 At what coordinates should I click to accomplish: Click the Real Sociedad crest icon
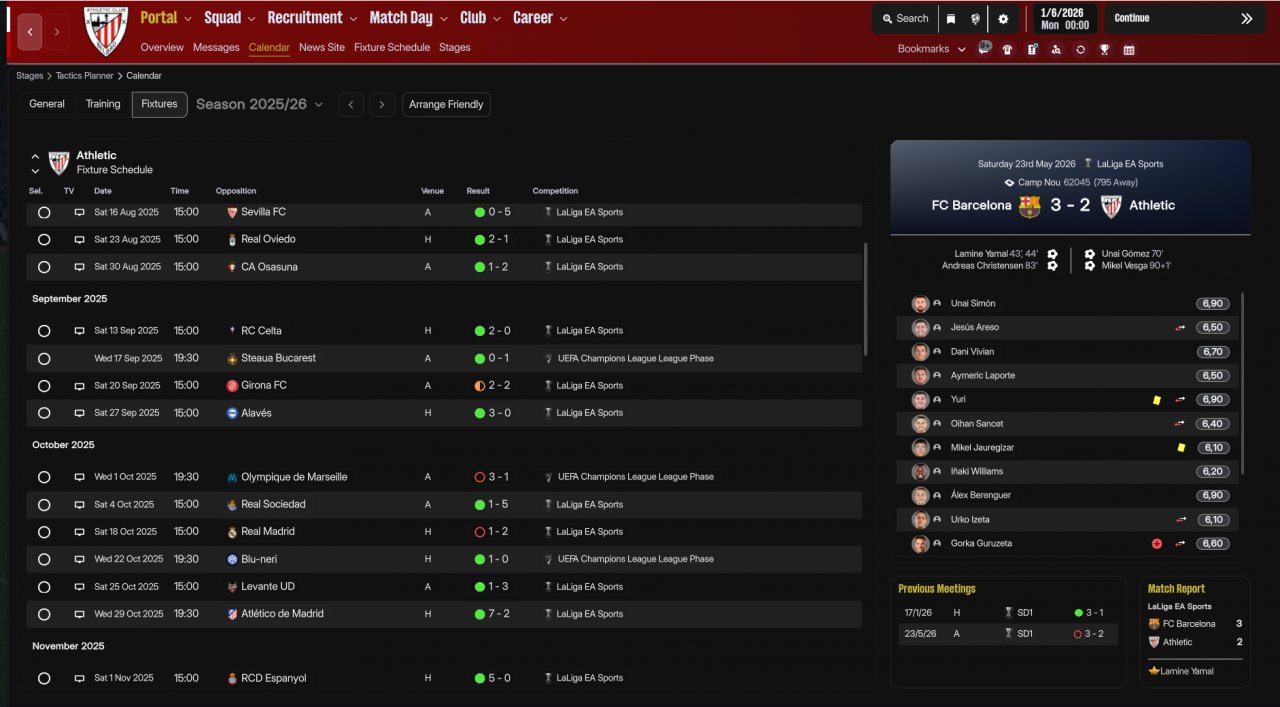pyautogui.click(x=232, y=505)
